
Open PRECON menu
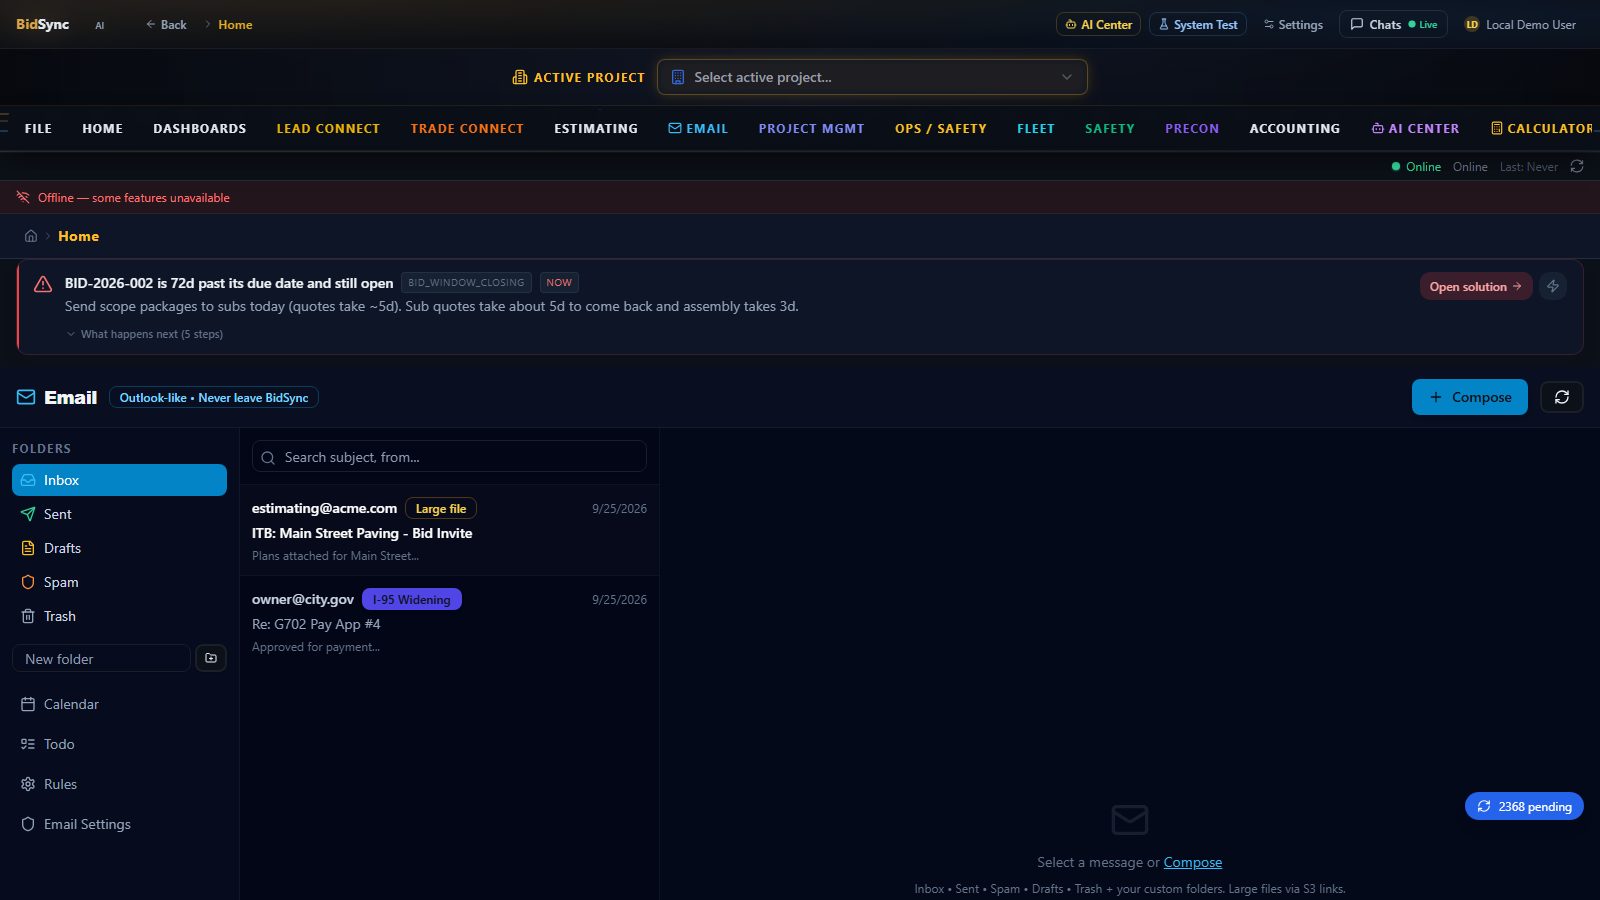click(x=1192, y=128)
